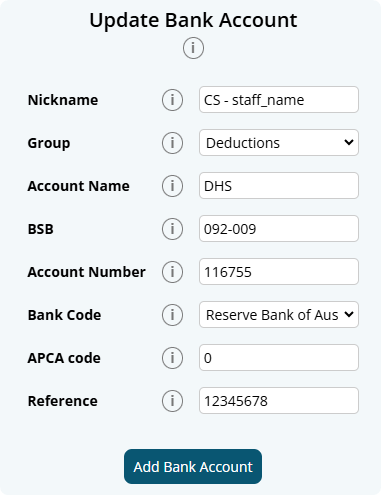Image resolution: width=381 pixels, height=495 pixels.
Task: Click the Account Name label
Action: click(79, 186)
